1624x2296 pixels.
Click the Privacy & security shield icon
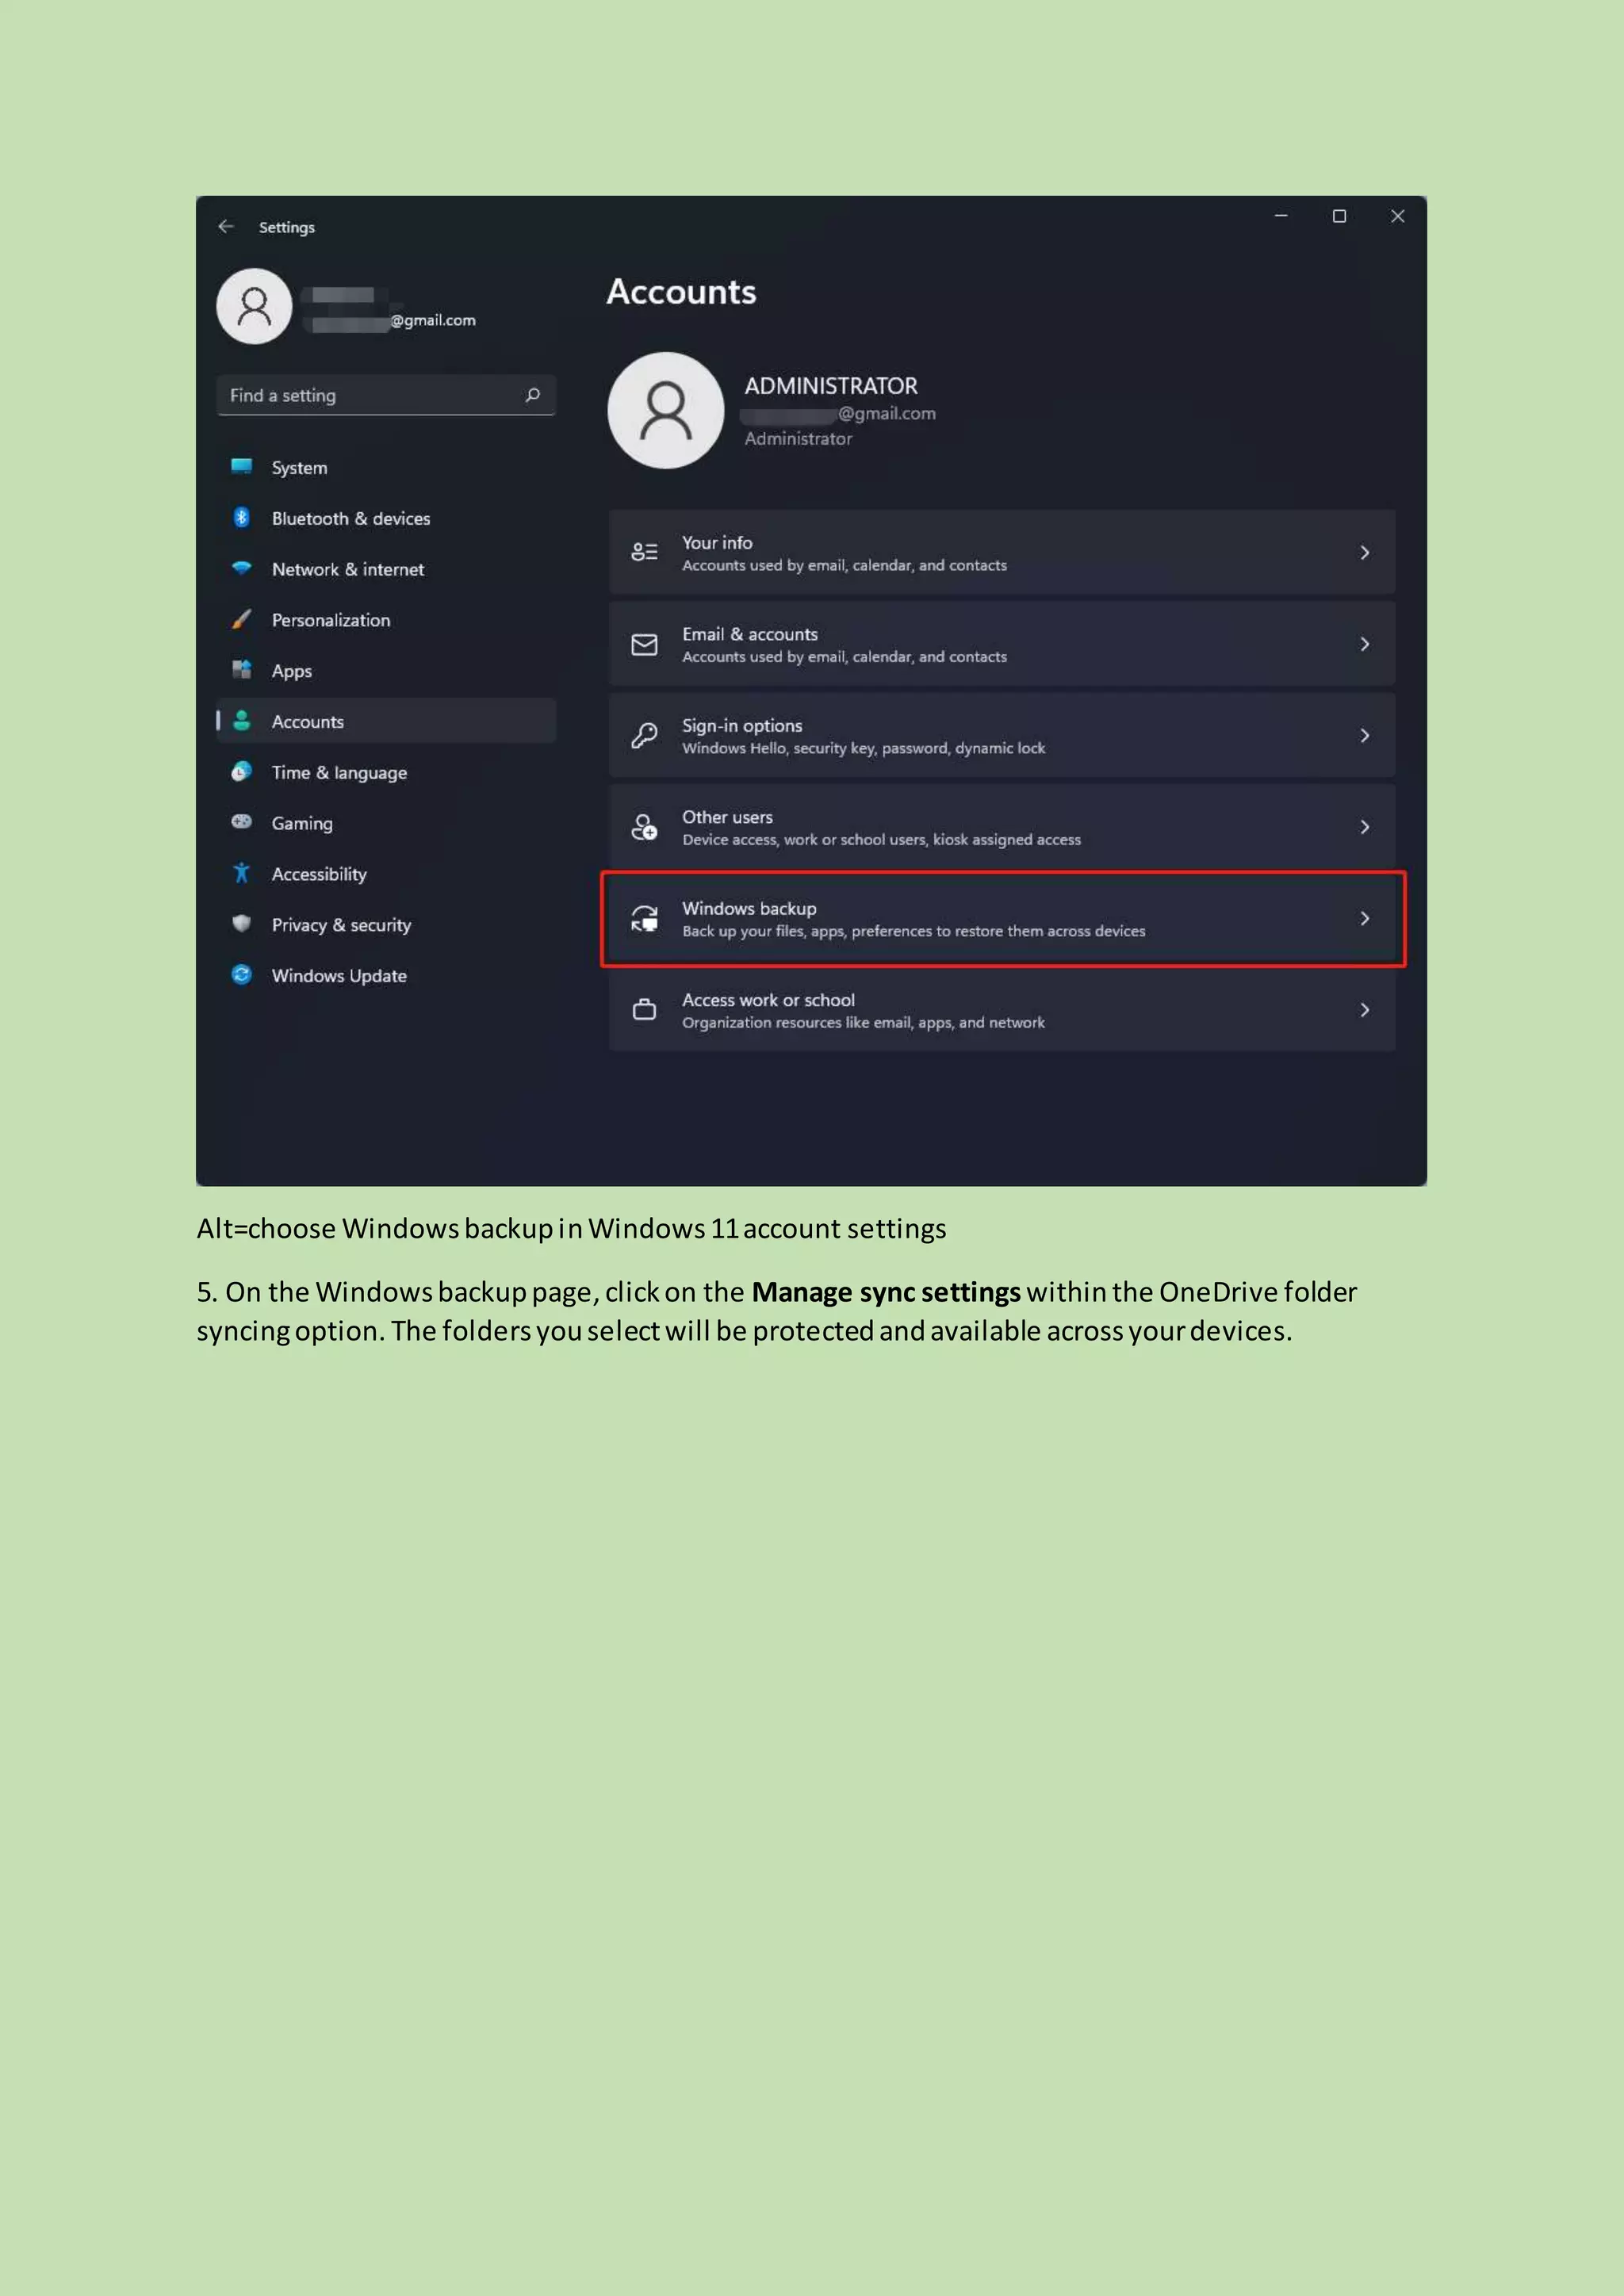coord(241,924)
